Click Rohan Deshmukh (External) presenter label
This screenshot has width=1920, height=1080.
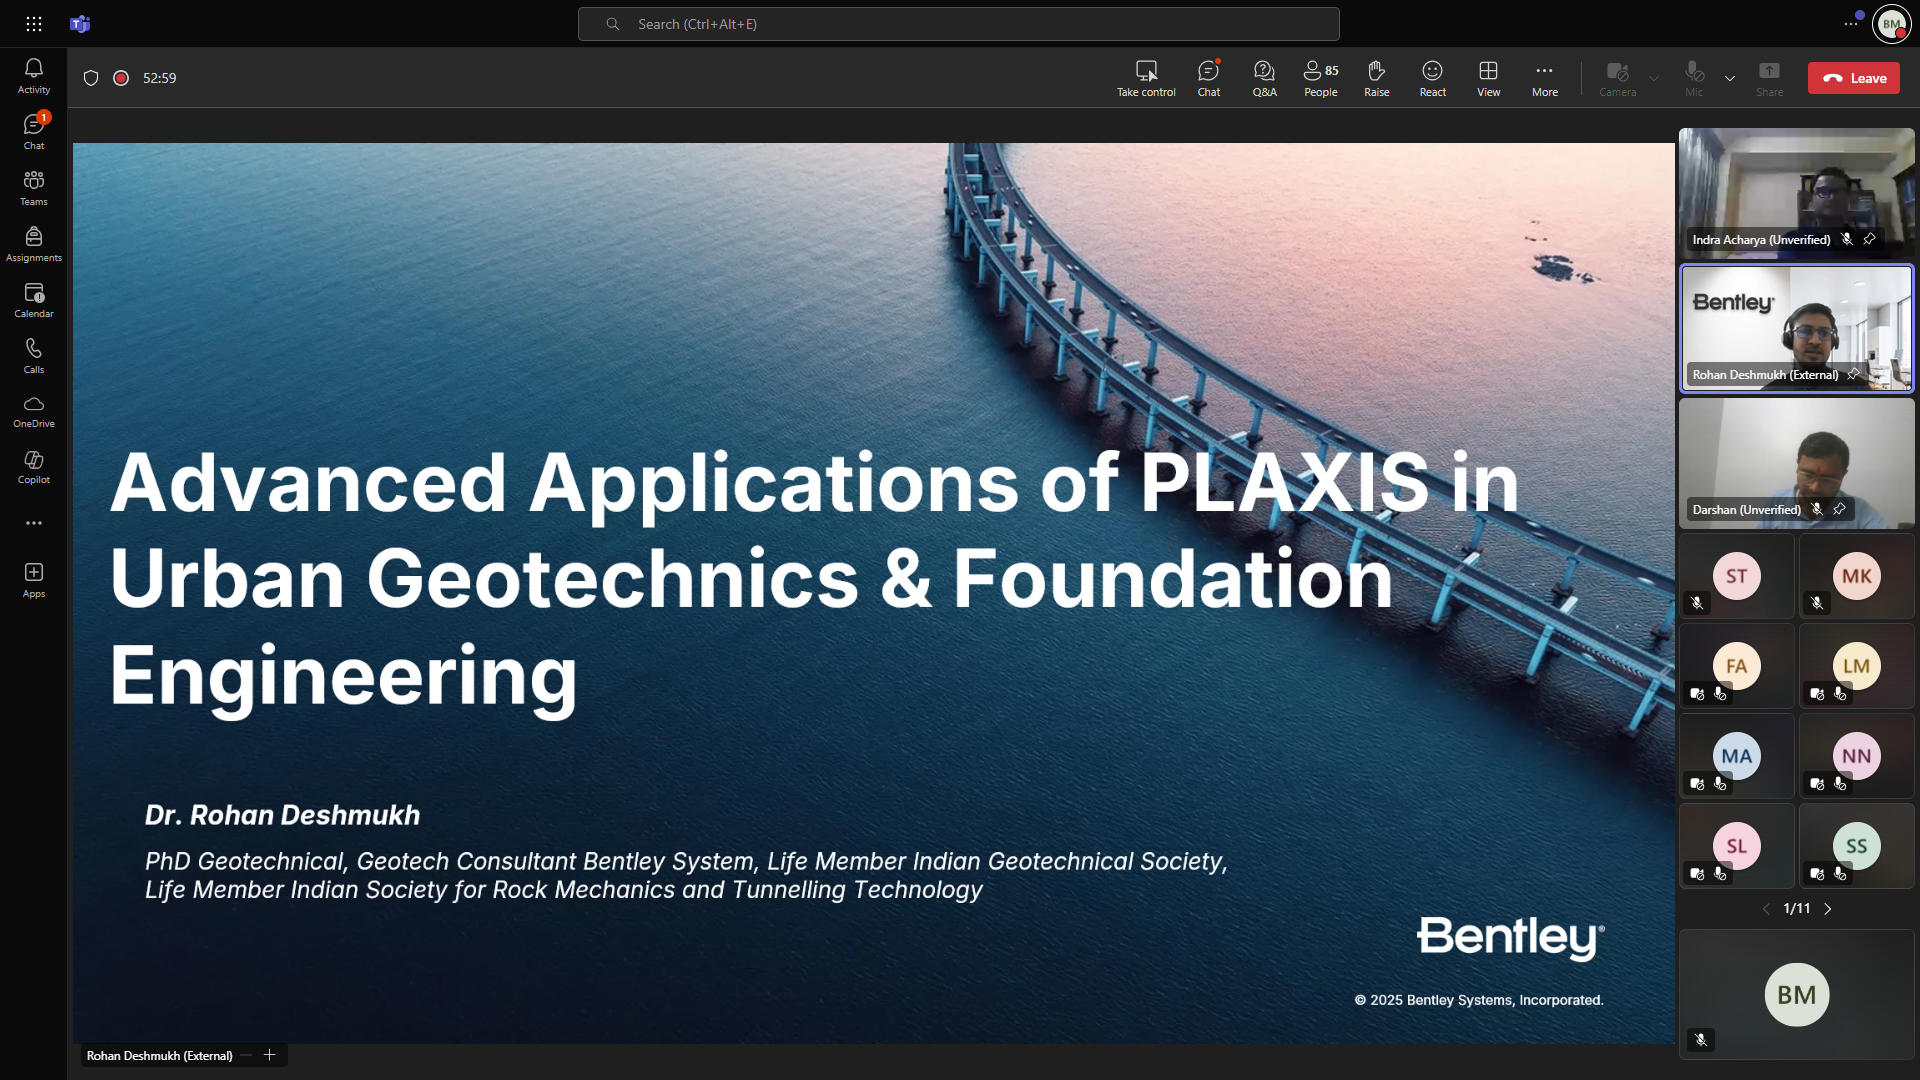click(x=159, y=1055)
